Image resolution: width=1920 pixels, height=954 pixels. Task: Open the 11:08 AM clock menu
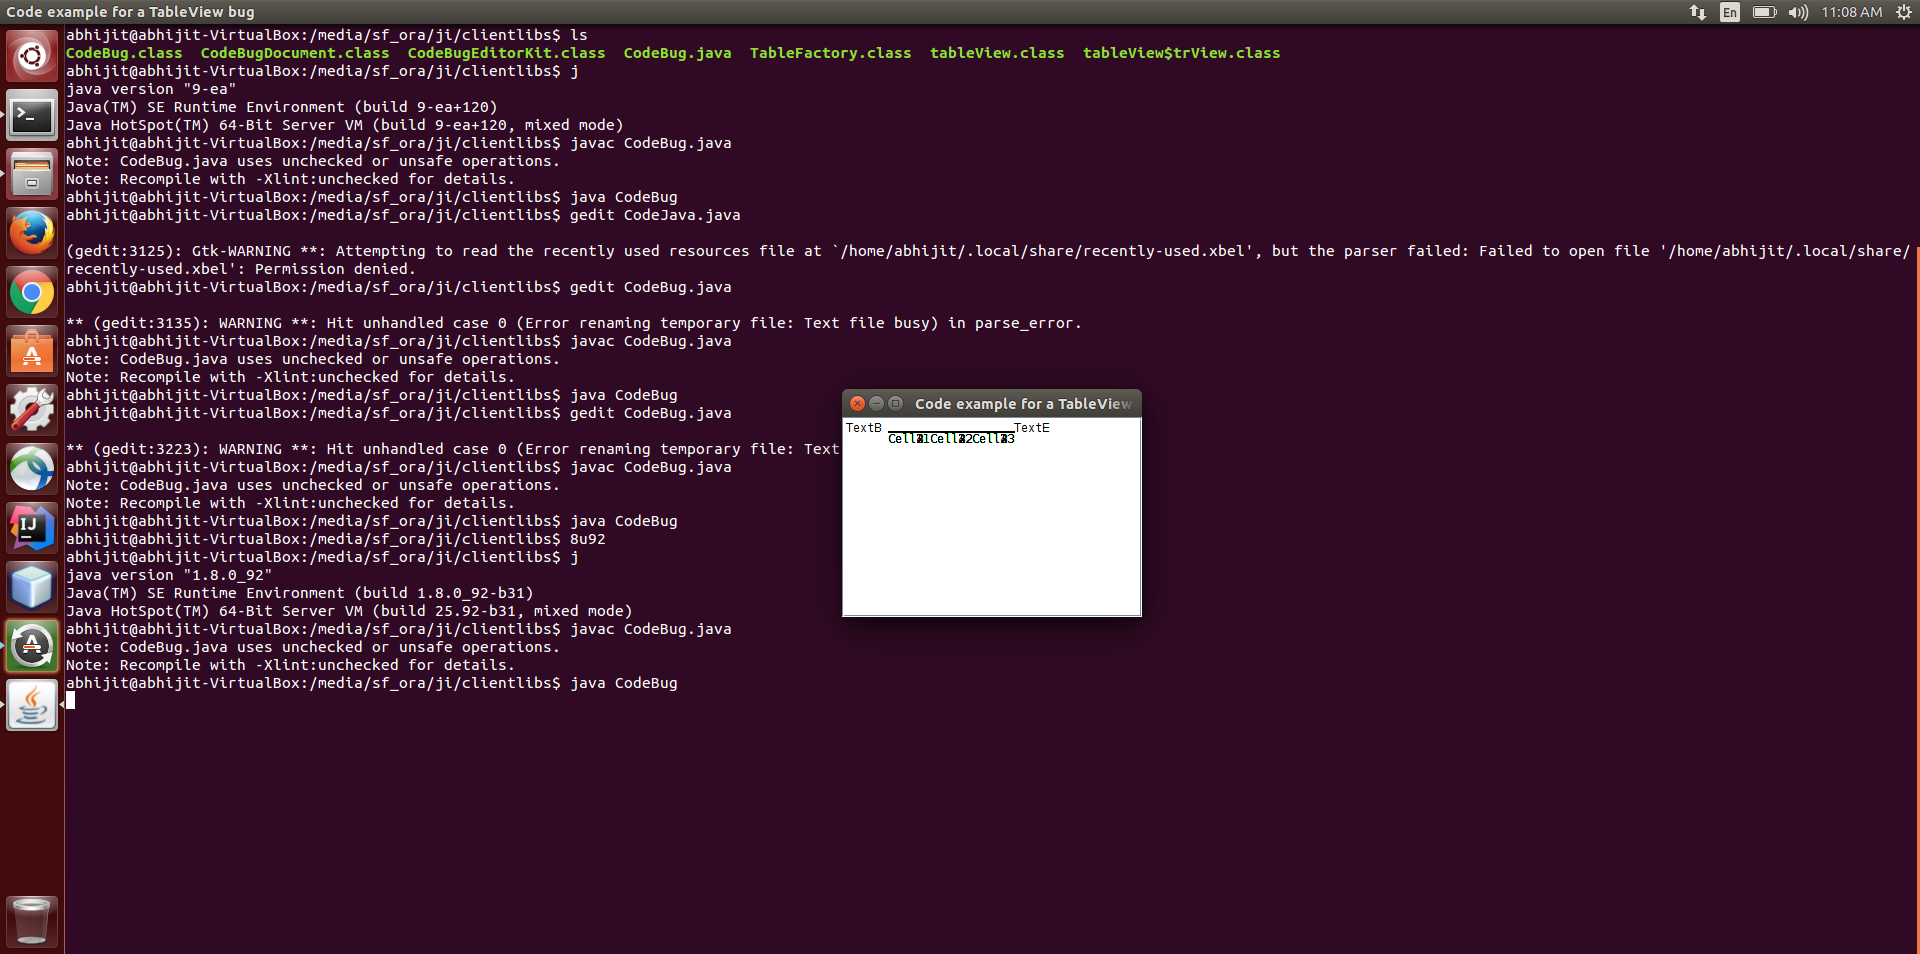coord(1851,12)
